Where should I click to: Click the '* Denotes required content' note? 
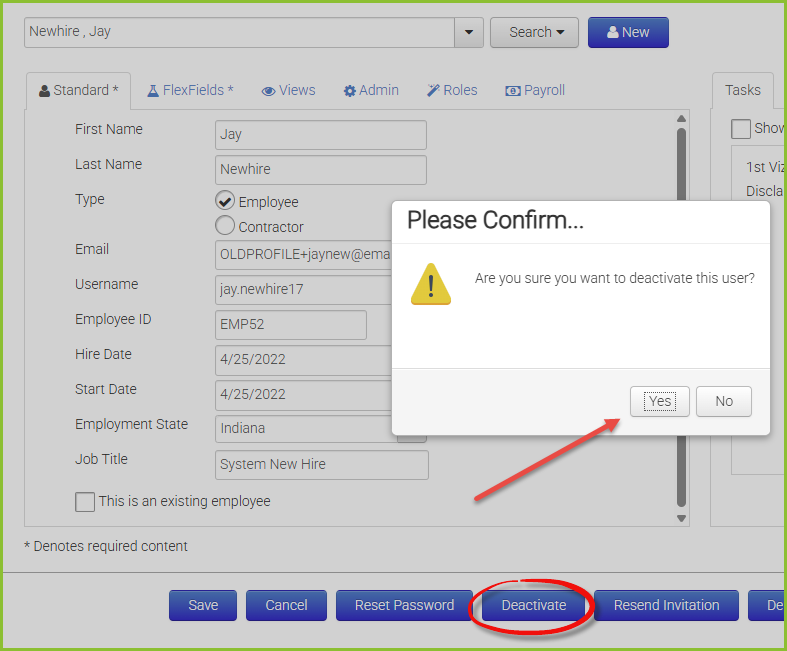click(x=106, y=546)
